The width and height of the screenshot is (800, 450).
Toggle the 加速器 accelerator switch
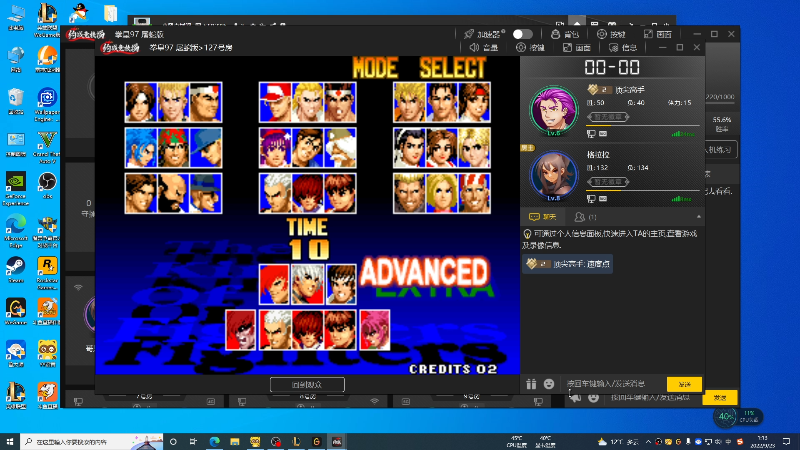(522, 34)
